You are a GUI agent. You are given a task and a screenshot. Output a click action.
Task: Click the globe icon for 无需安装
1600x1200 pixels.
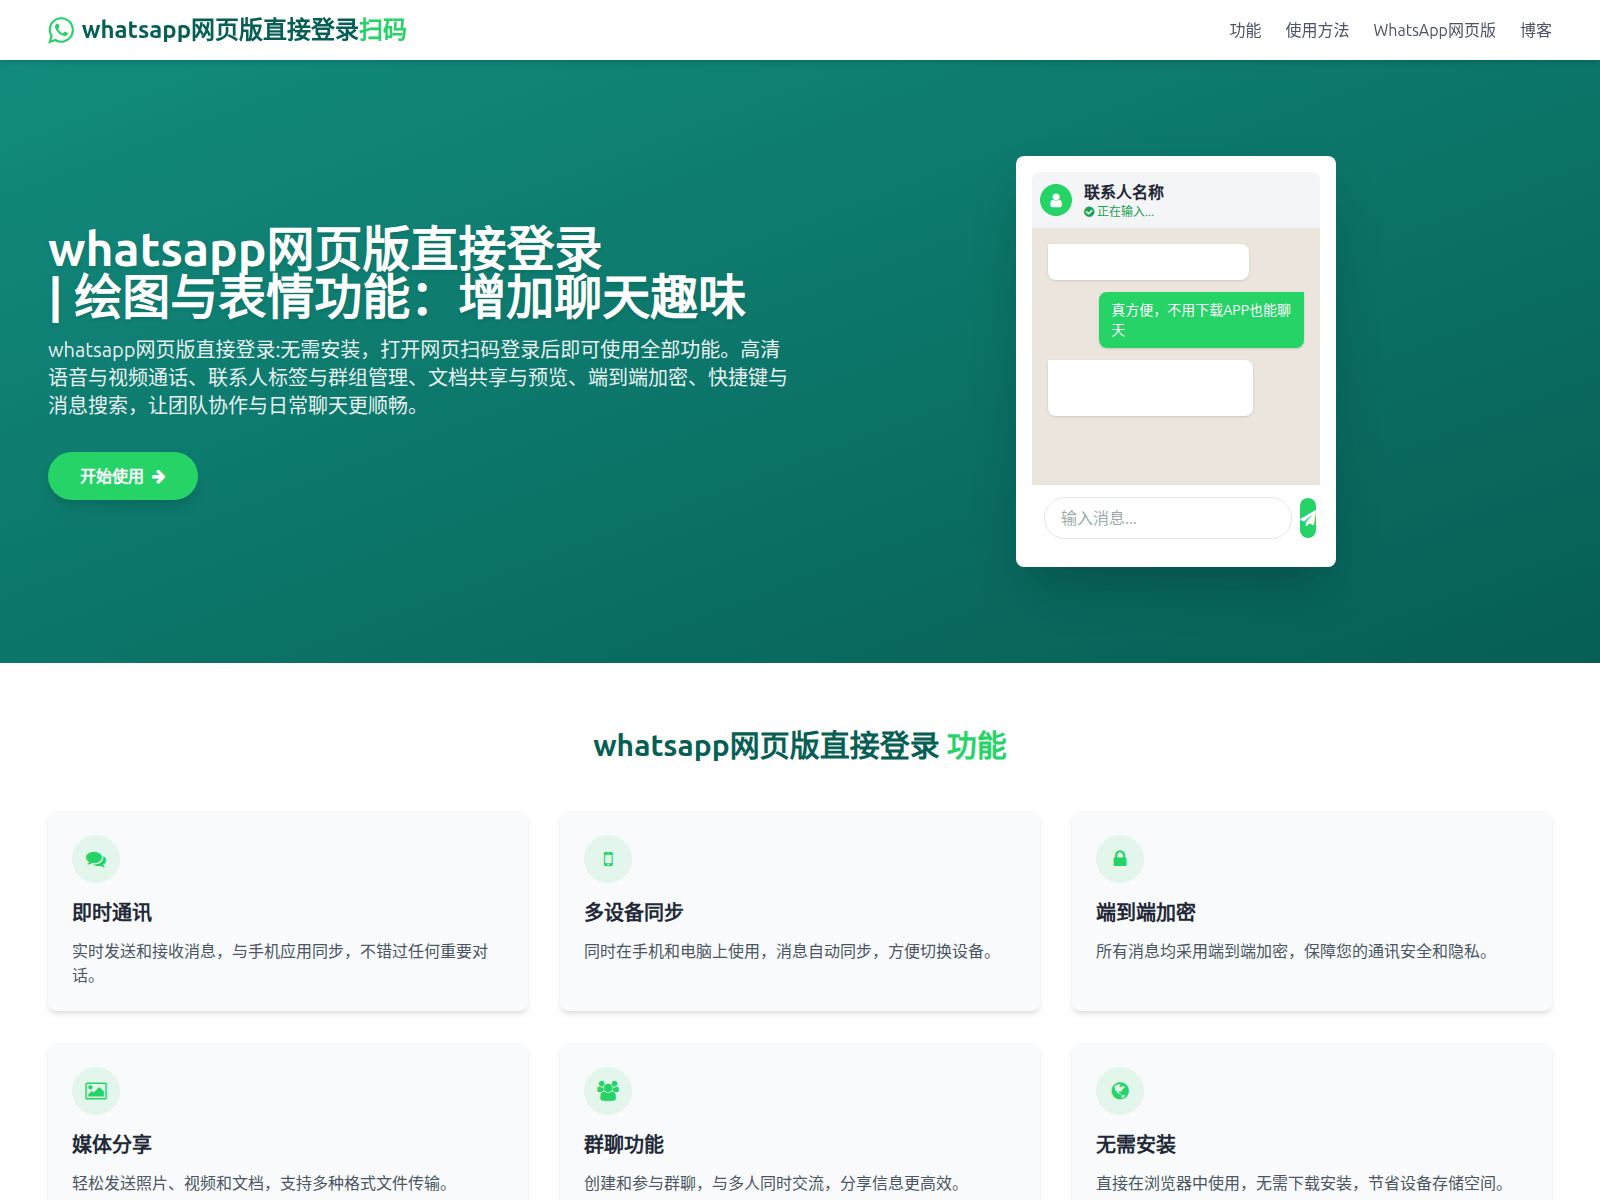[x=1120, y=1091]
